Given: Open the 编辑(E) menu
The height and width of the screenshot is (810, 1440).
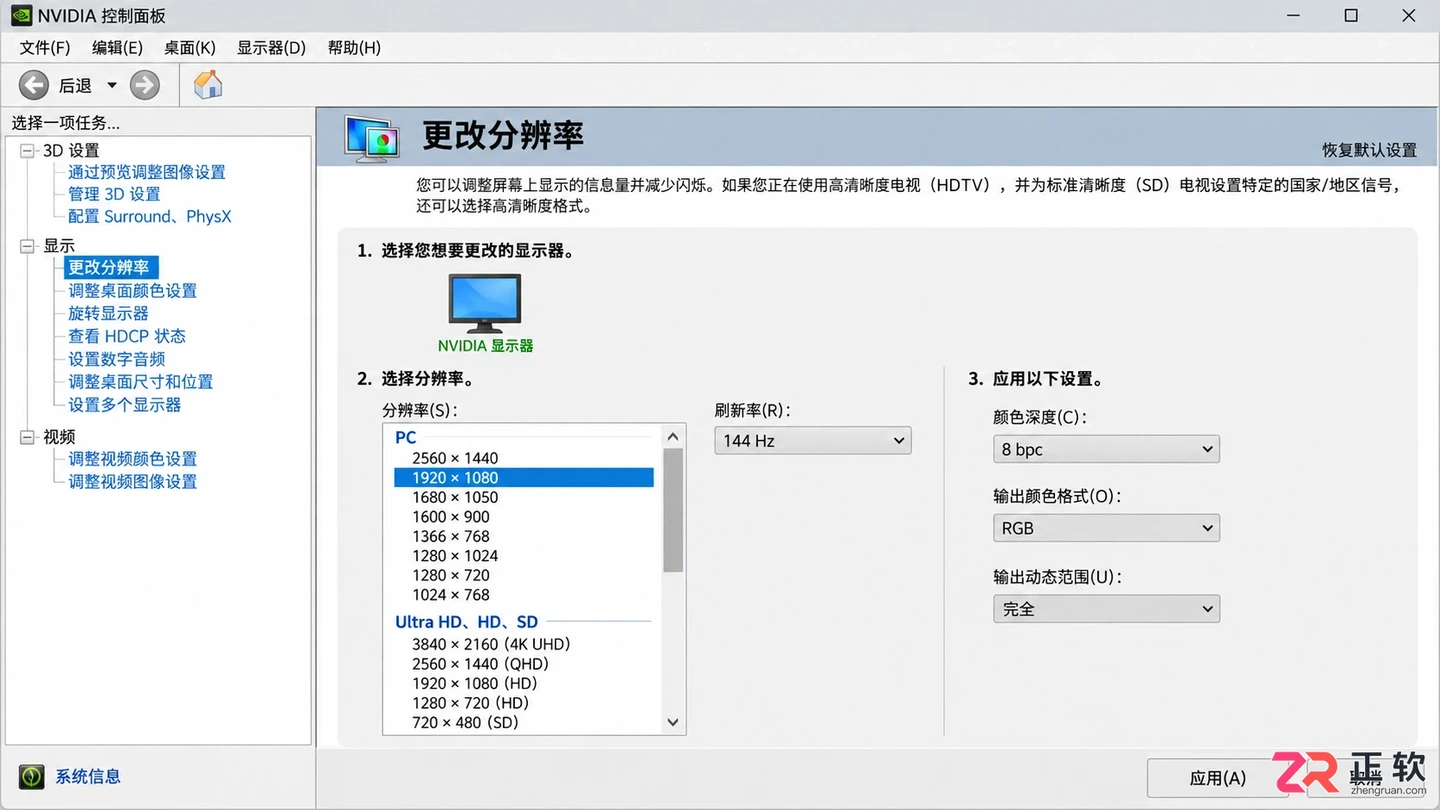Looking at the screenshot, I should pos(117,48).
